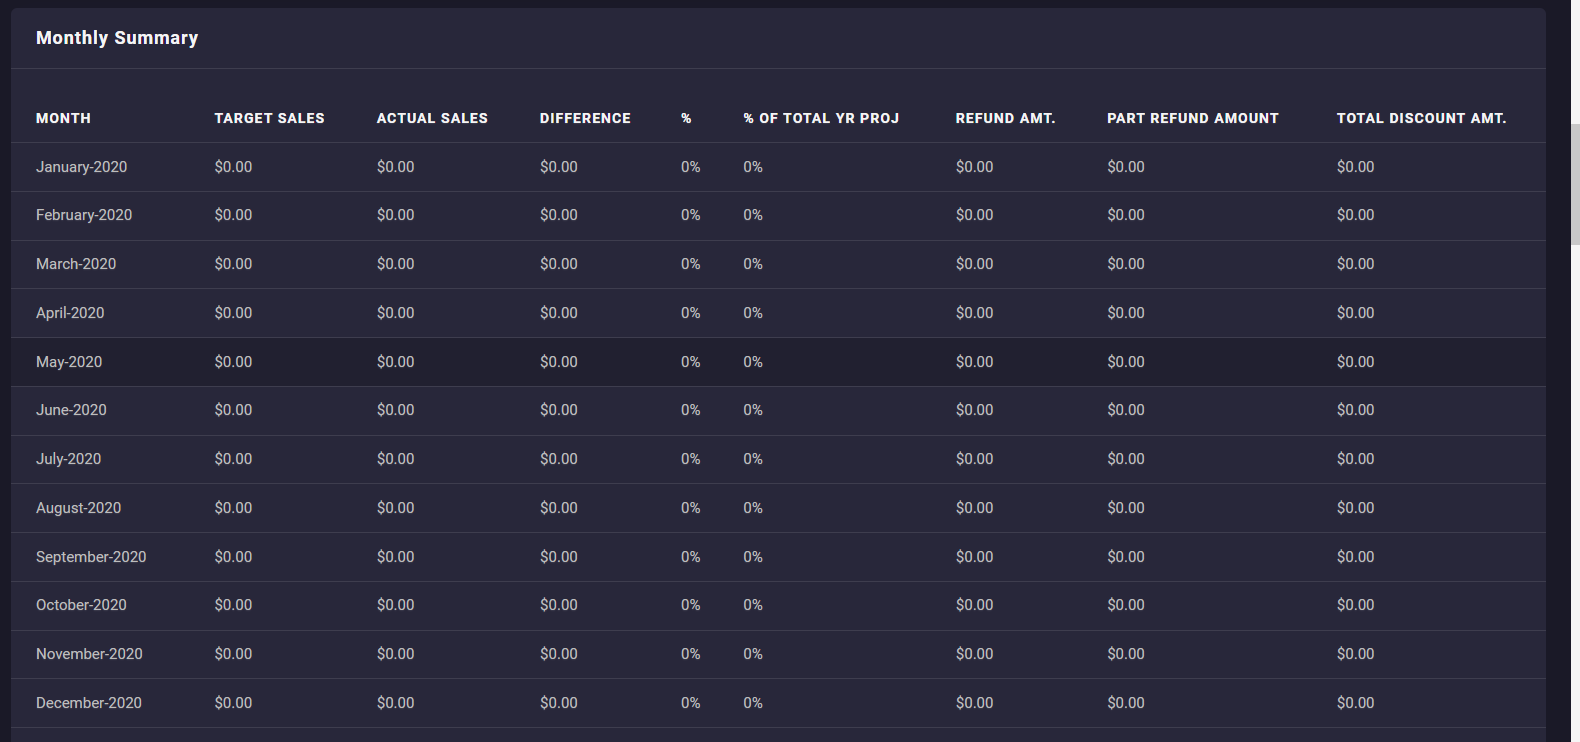Click the December-2020 month cell
The height and width of the screenshot is (742, 1580).
coord(89,703)
